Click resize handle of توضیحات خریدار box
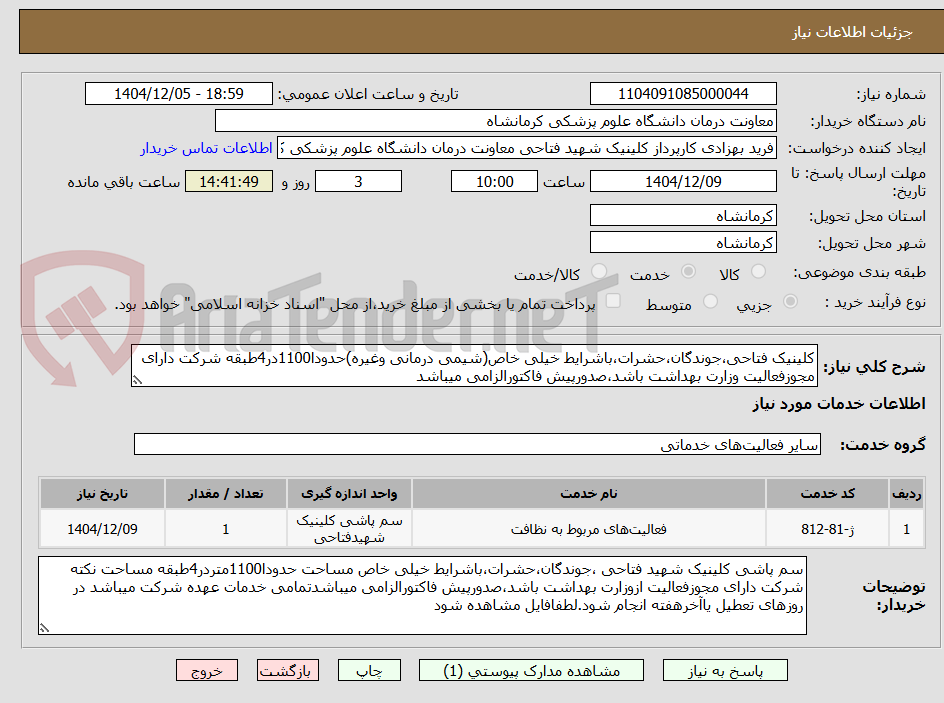This screenshot has width=944, height=703. tap(44, 628)
